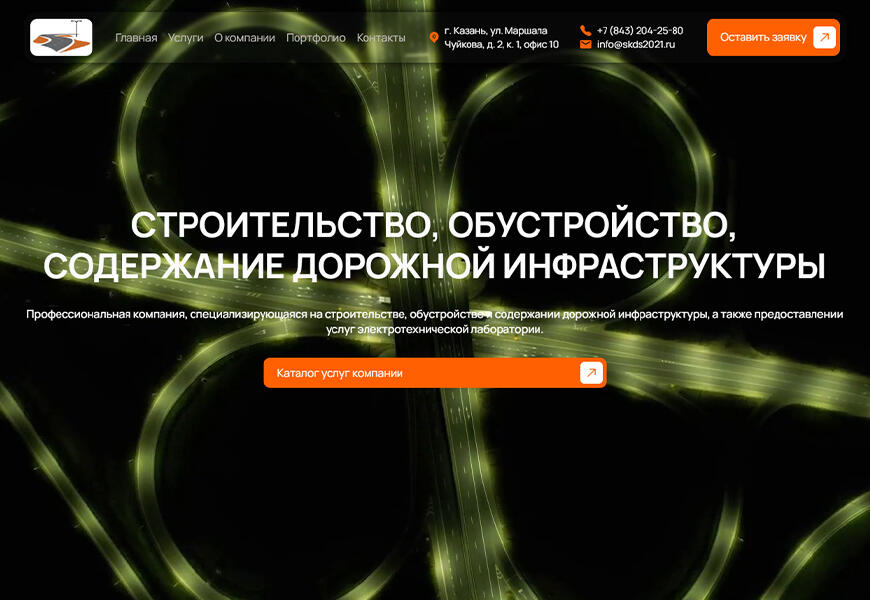Go to the Услуги section
Viewport: 870px width, 600px height.
click(x=185, y=38)
